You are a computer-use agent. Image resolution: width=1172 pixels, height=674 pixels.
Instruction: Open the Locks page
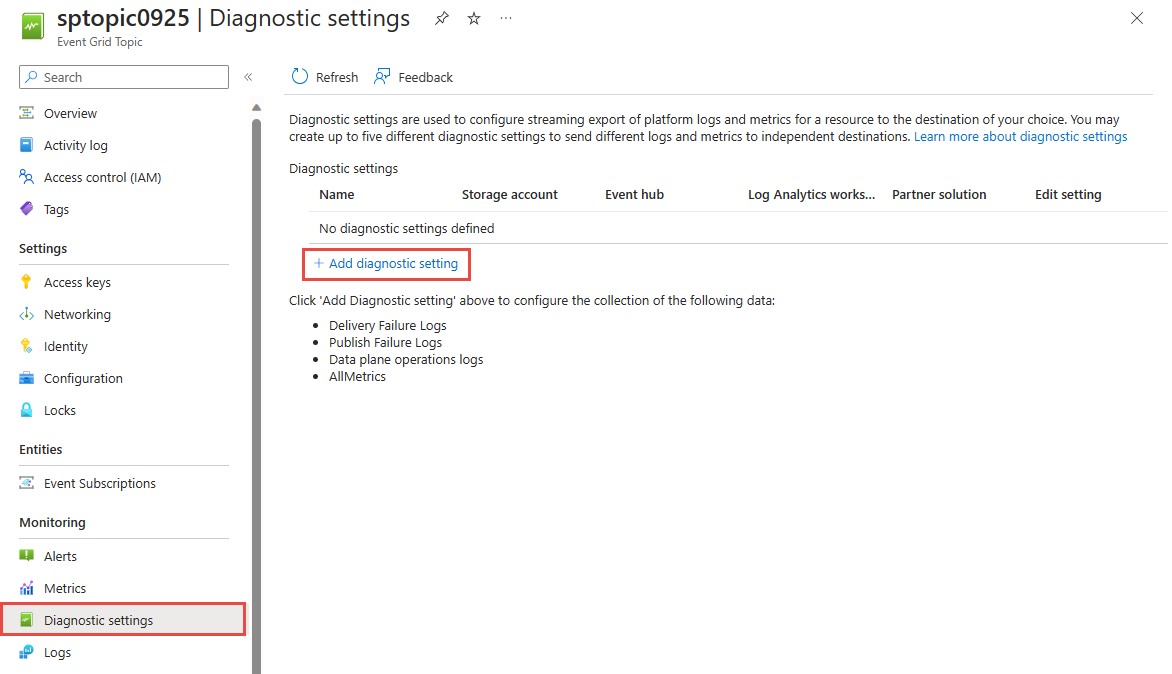[58, 409]
